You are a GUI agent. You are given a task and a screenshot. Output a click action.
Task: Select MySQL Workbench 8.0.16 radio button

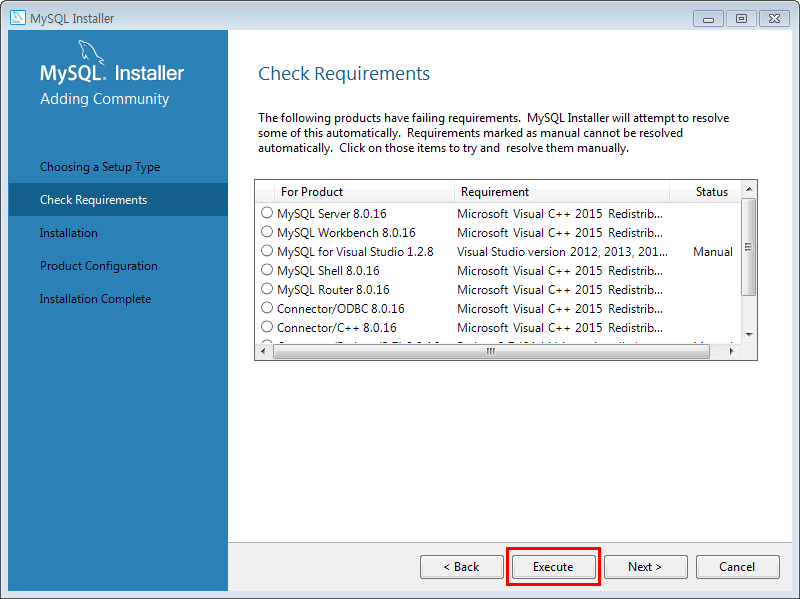pos(267,232)
